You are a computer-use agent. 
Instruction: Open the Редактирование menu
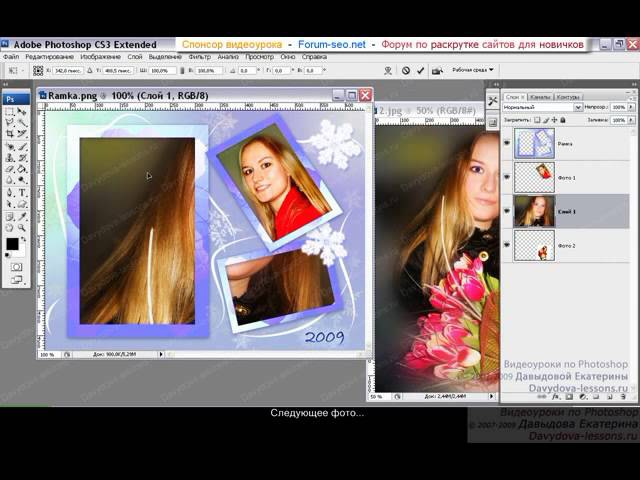49,57
